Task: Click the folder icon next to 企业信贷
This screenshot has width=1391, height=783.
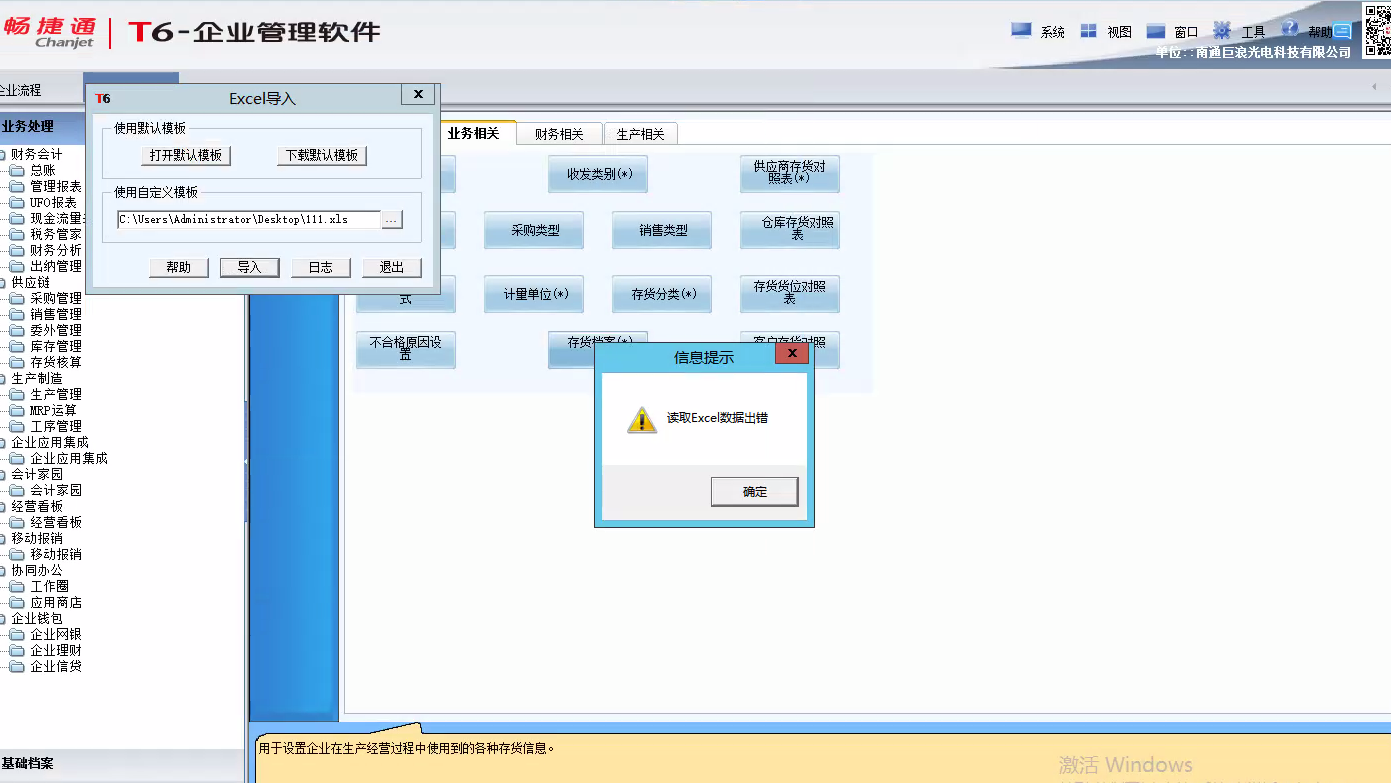Action: (x=17, y=666)
